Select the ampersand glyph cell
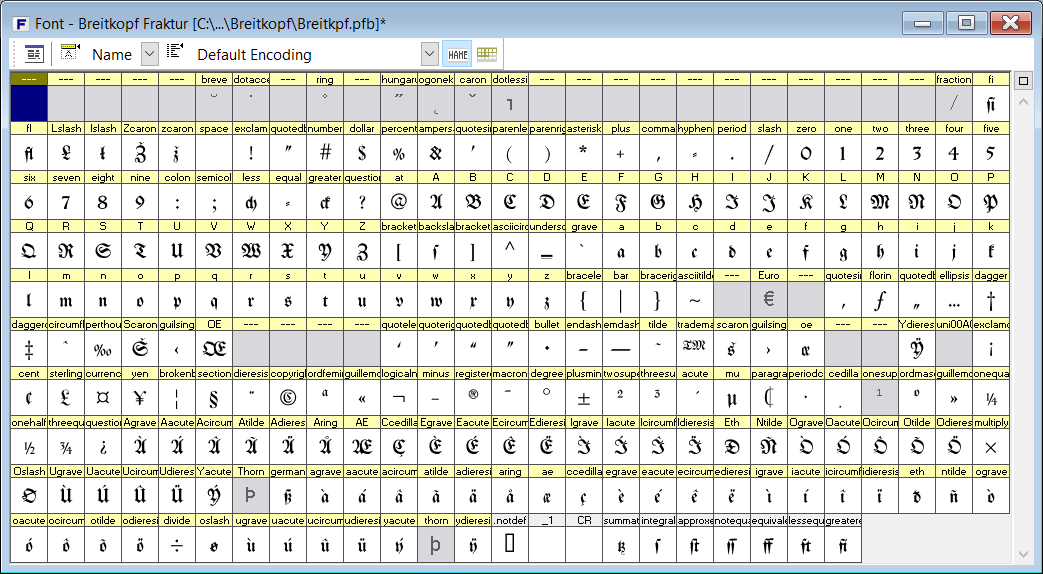The image size is (1043, 574). point(435,153)
